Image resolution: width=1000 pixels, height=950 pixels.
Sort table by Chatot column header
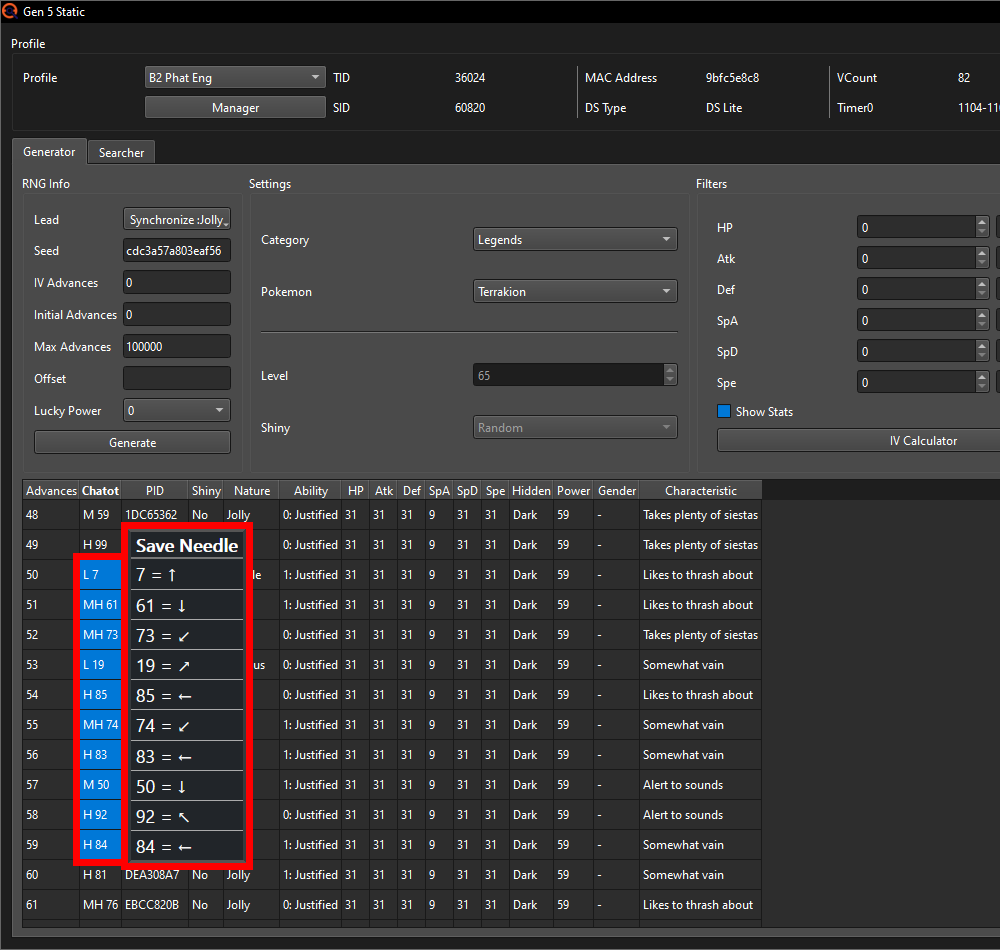[100, 491]
